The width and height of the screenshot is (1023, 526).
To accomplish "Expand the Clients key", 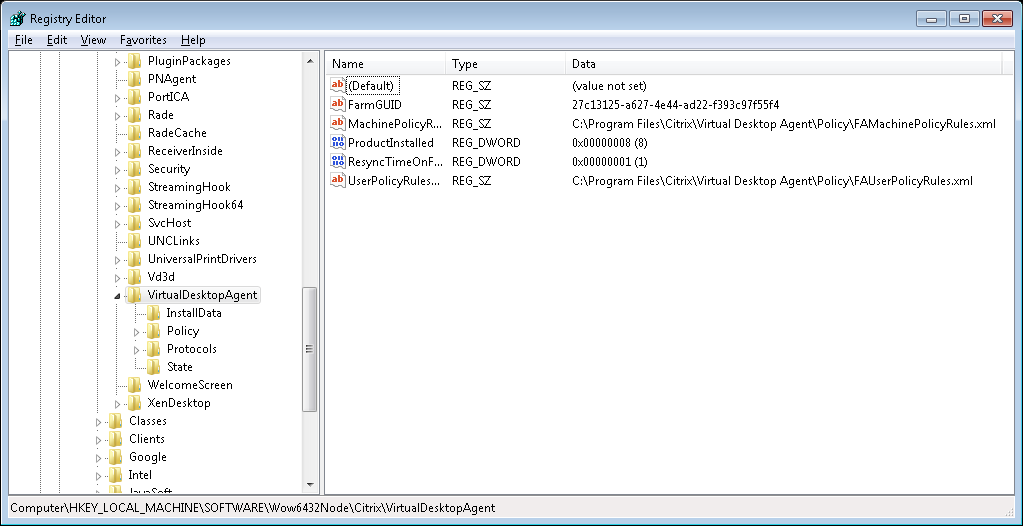I will coord(99,440).
